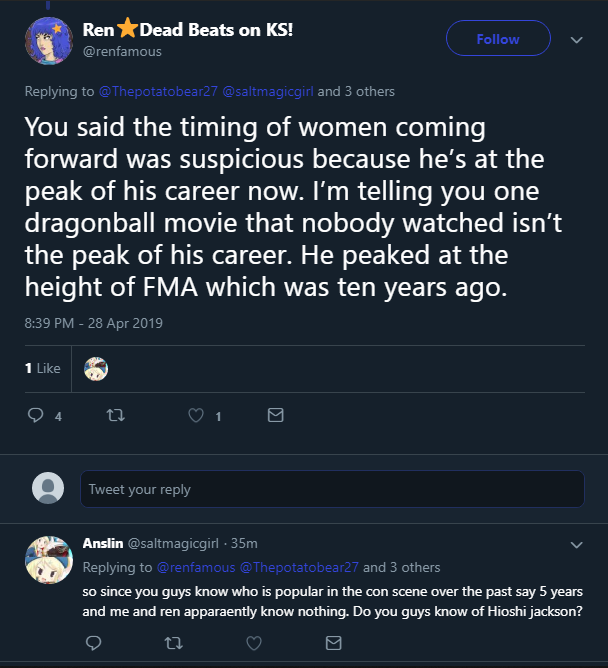Retweet Anslin's reply
The width and height of the screenshot is (608, 668).
coord(174,643)
